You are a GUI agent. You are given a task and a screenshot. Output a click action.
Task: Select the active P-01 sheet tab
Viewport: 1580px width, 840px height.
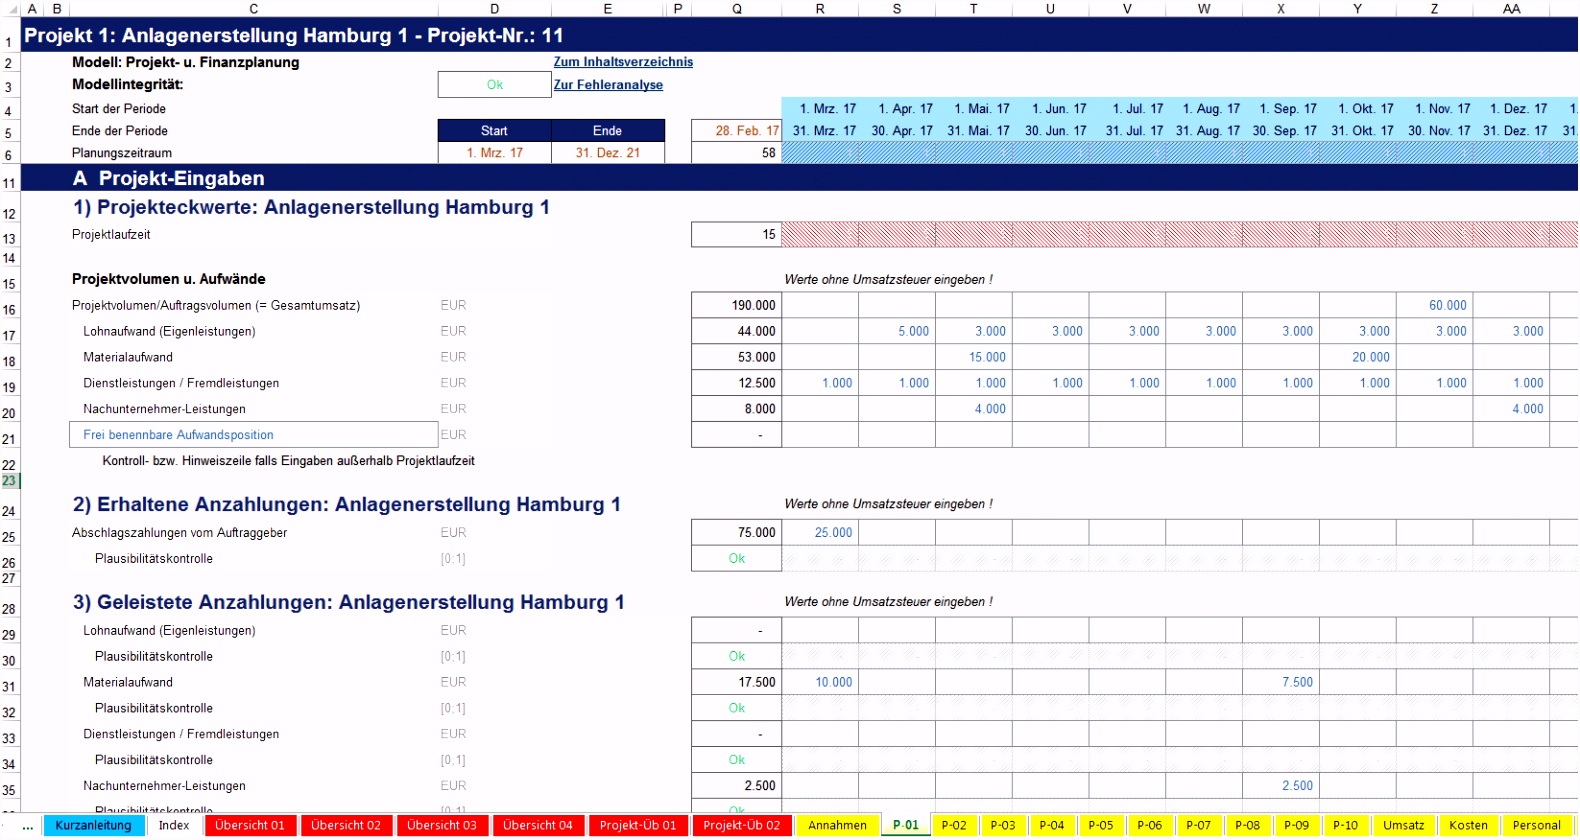tap(906, 825)
